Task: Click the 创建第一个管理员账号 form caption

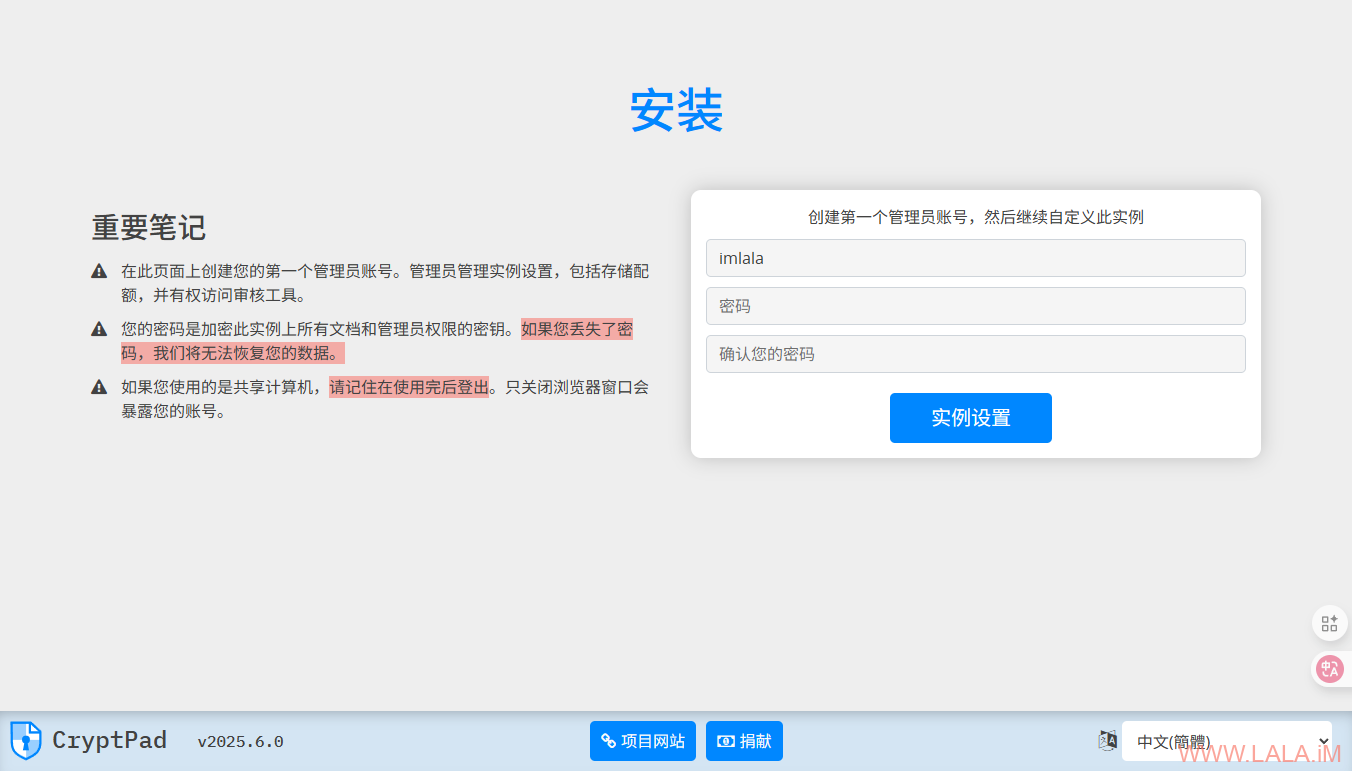Action: [975, 217]
